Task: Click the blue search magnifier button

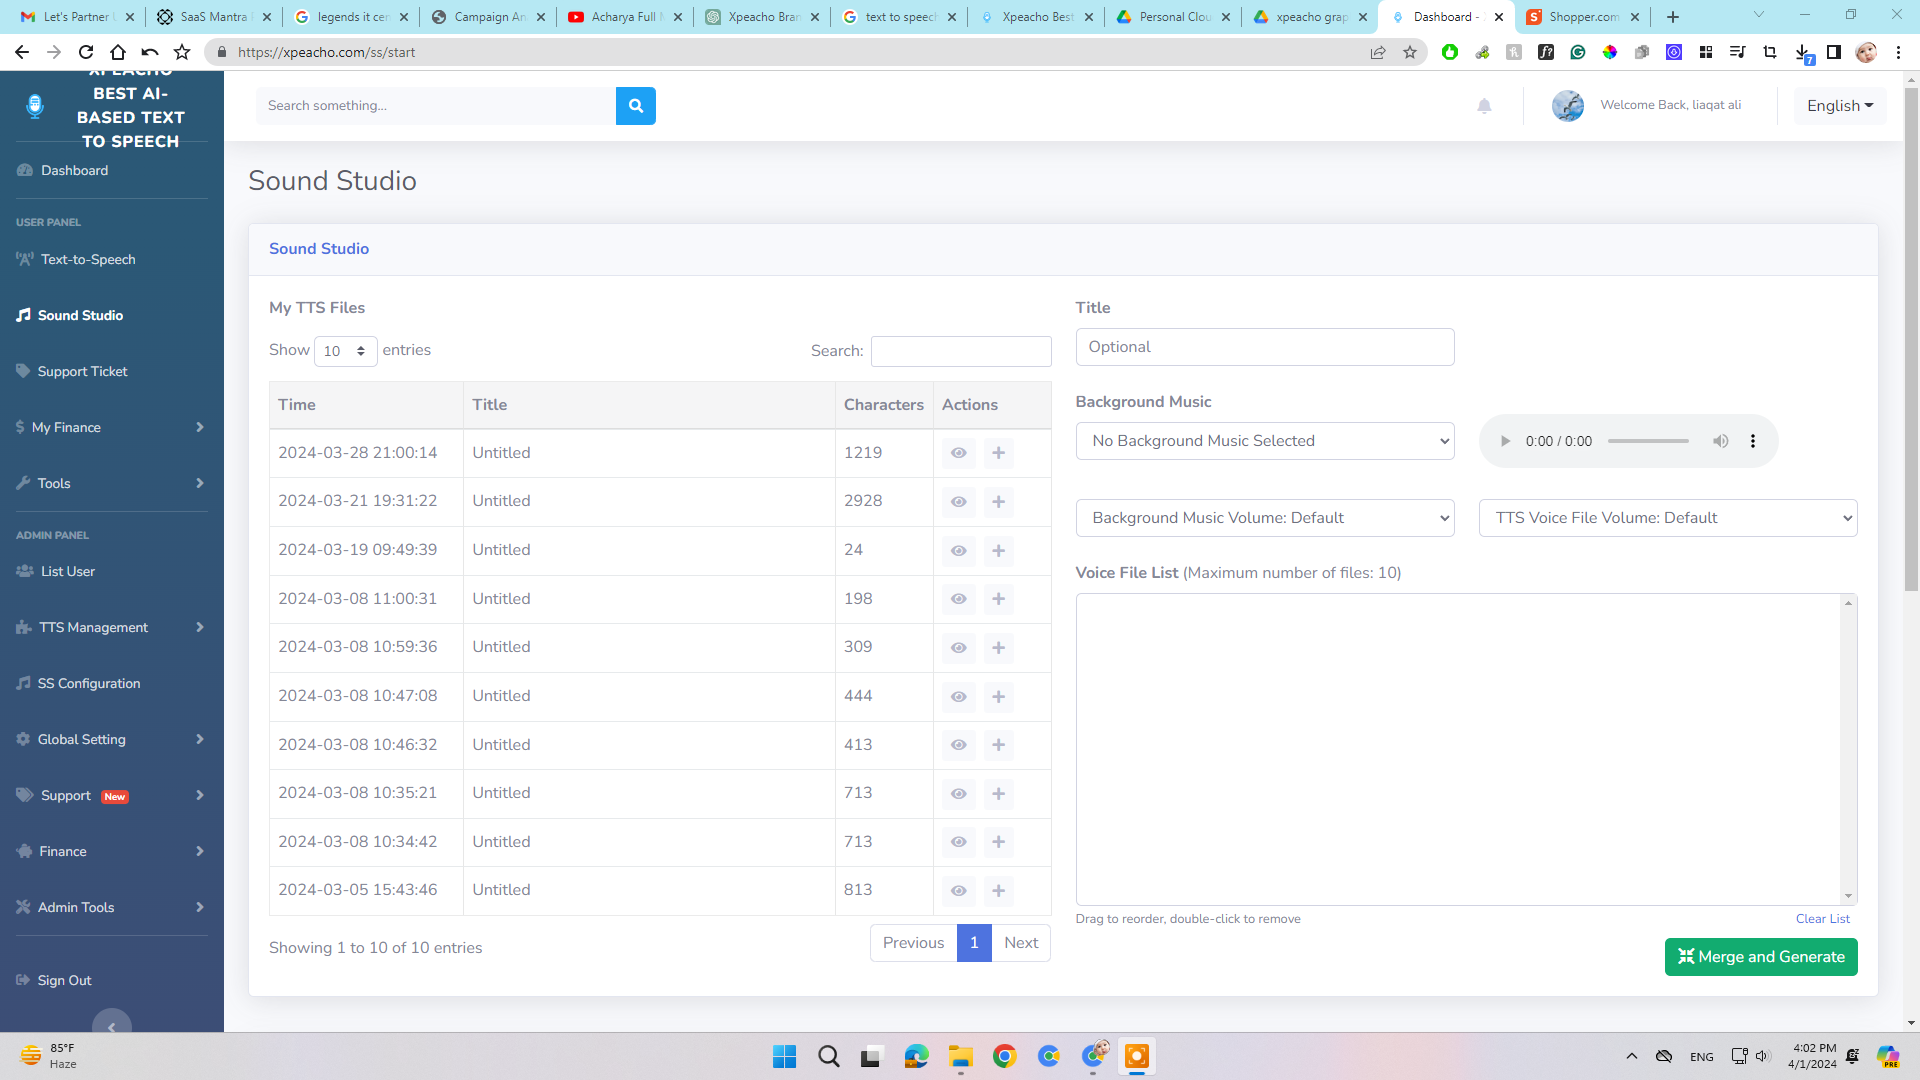Action: (x=635, y=106)
